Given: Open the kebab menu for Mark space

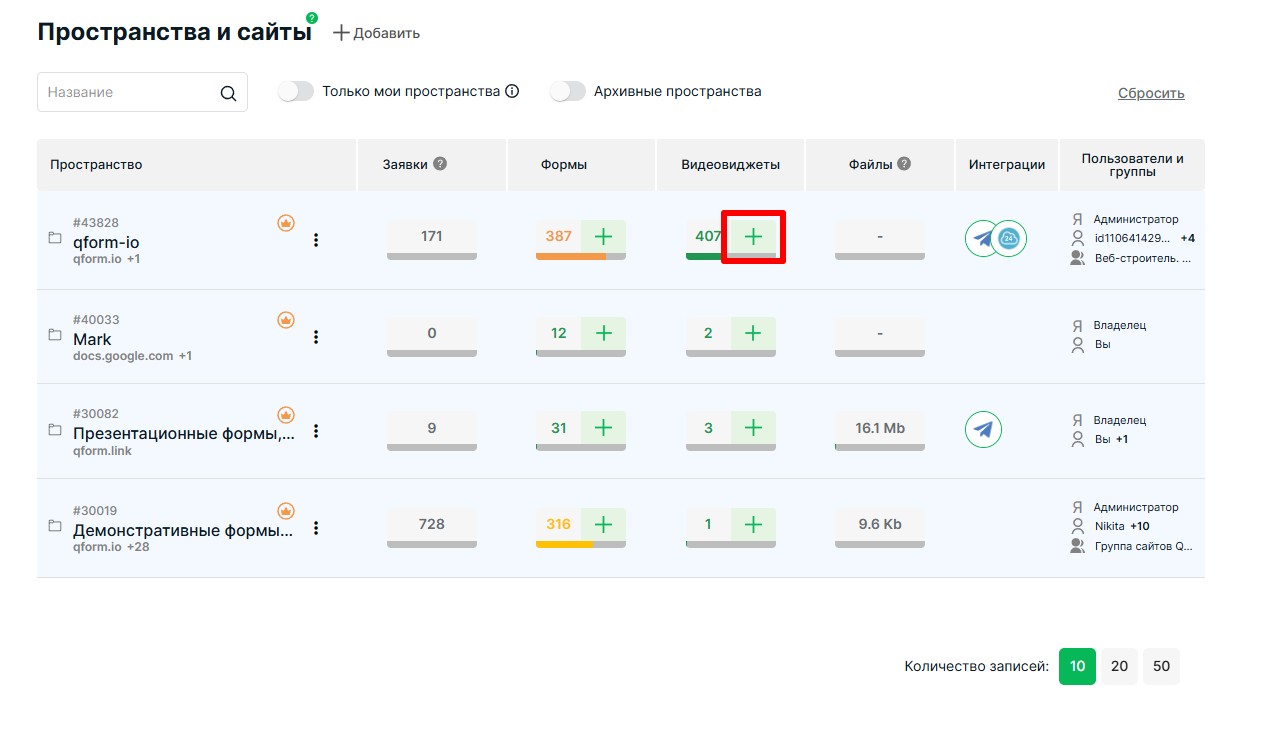Looking at the screenshot, I should (x=316, y=337).
